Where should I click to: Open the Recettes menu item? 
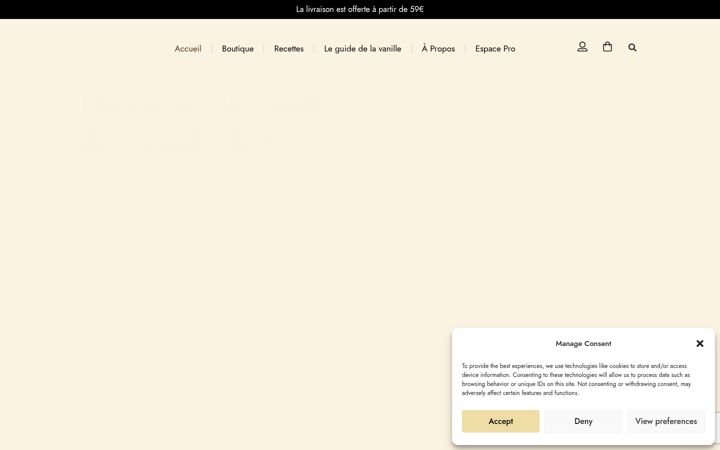(289, 49)
